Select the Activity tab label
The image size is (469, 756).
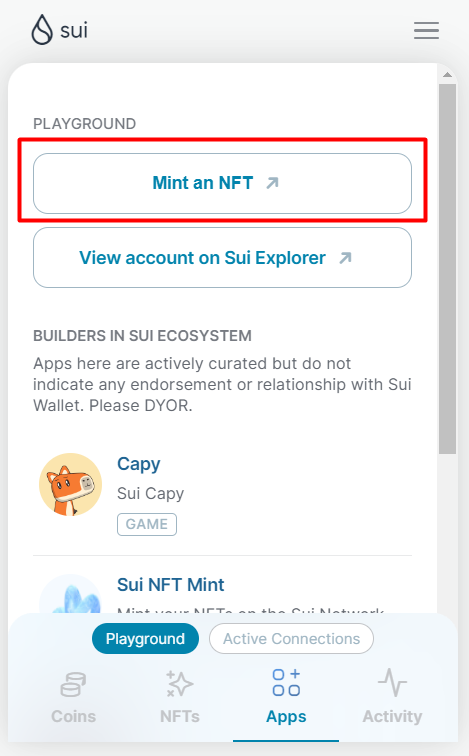tap(392, 716)
